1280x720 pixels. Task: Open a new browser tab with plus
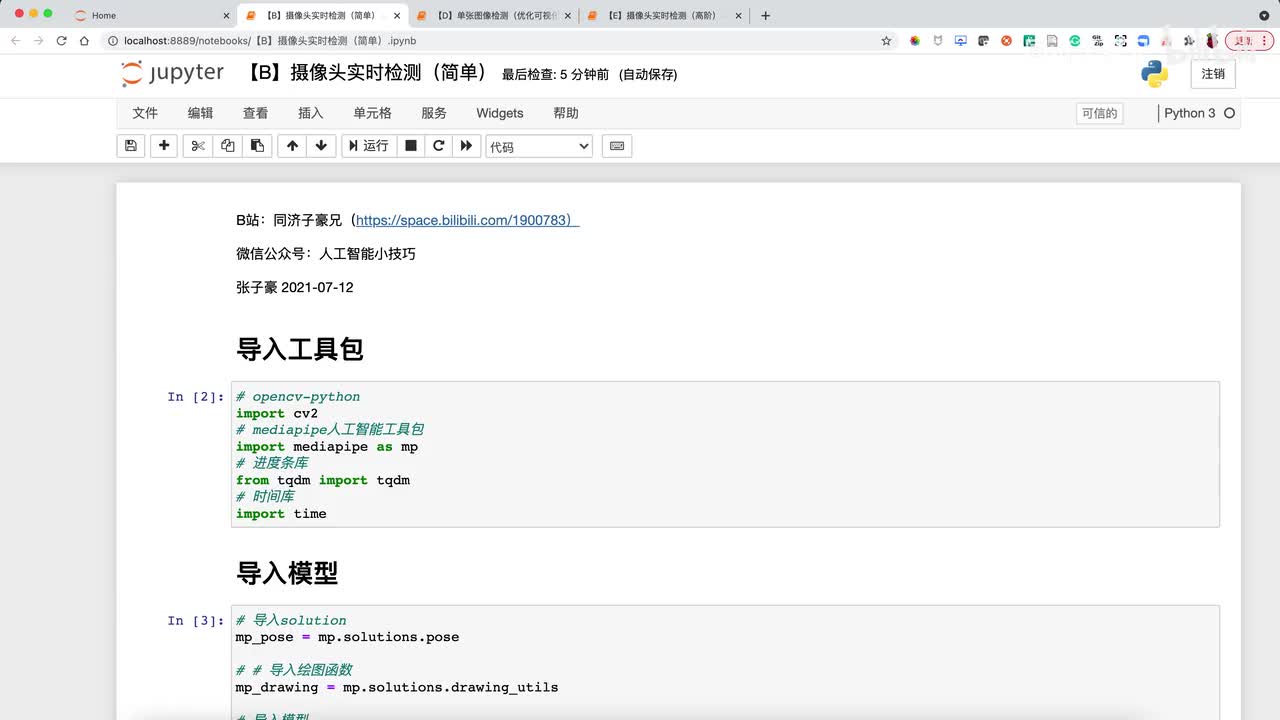[766, 15]
